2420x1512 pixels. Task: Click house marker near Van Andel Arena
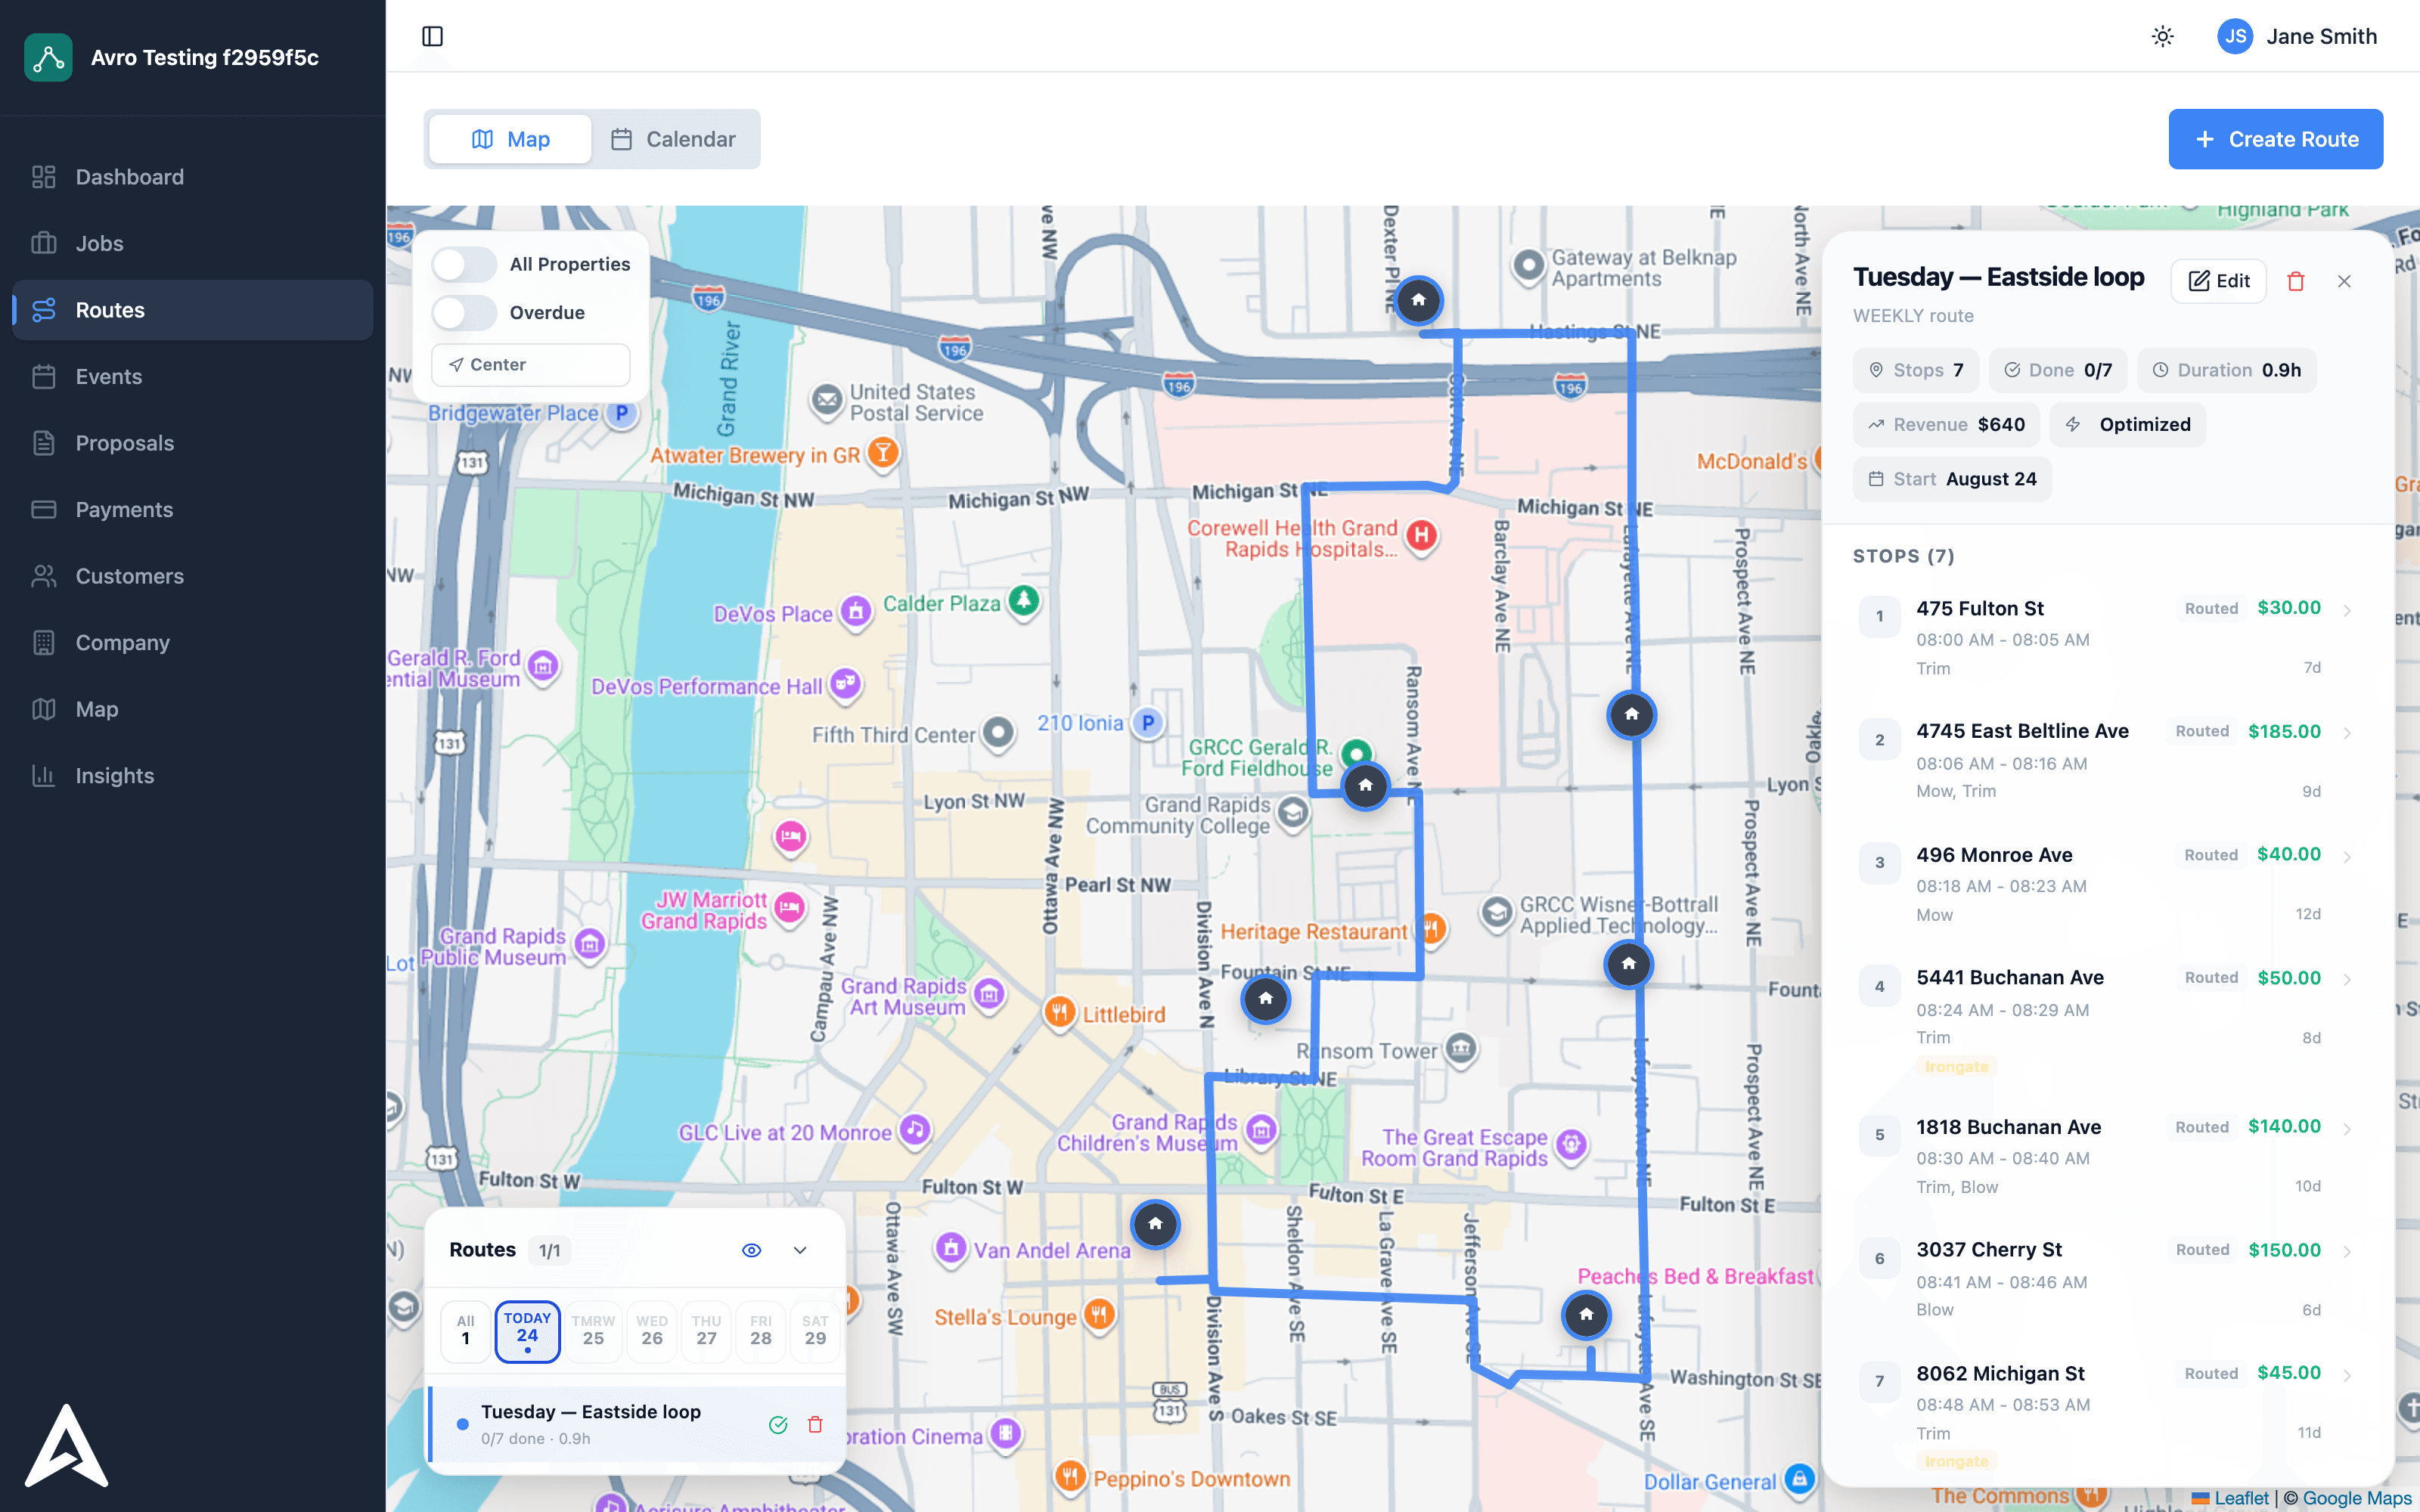[x=1155, y=1224]
